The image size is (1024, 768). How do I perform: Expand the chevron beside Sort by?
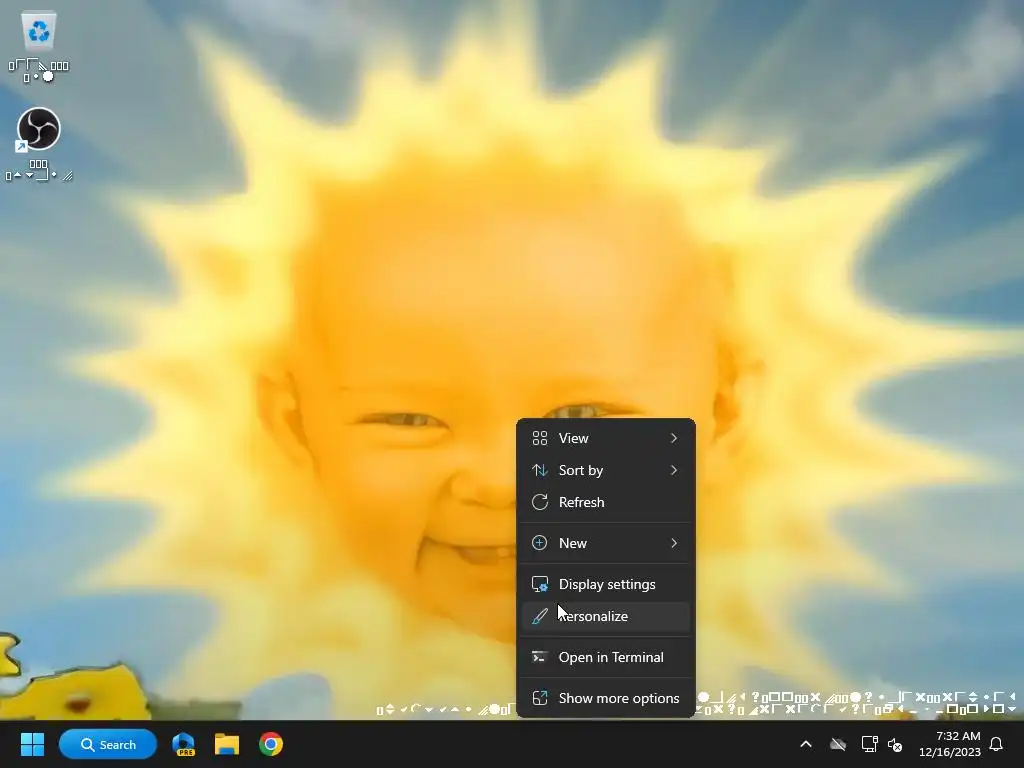pyautogui.click(x=674, y=470)
